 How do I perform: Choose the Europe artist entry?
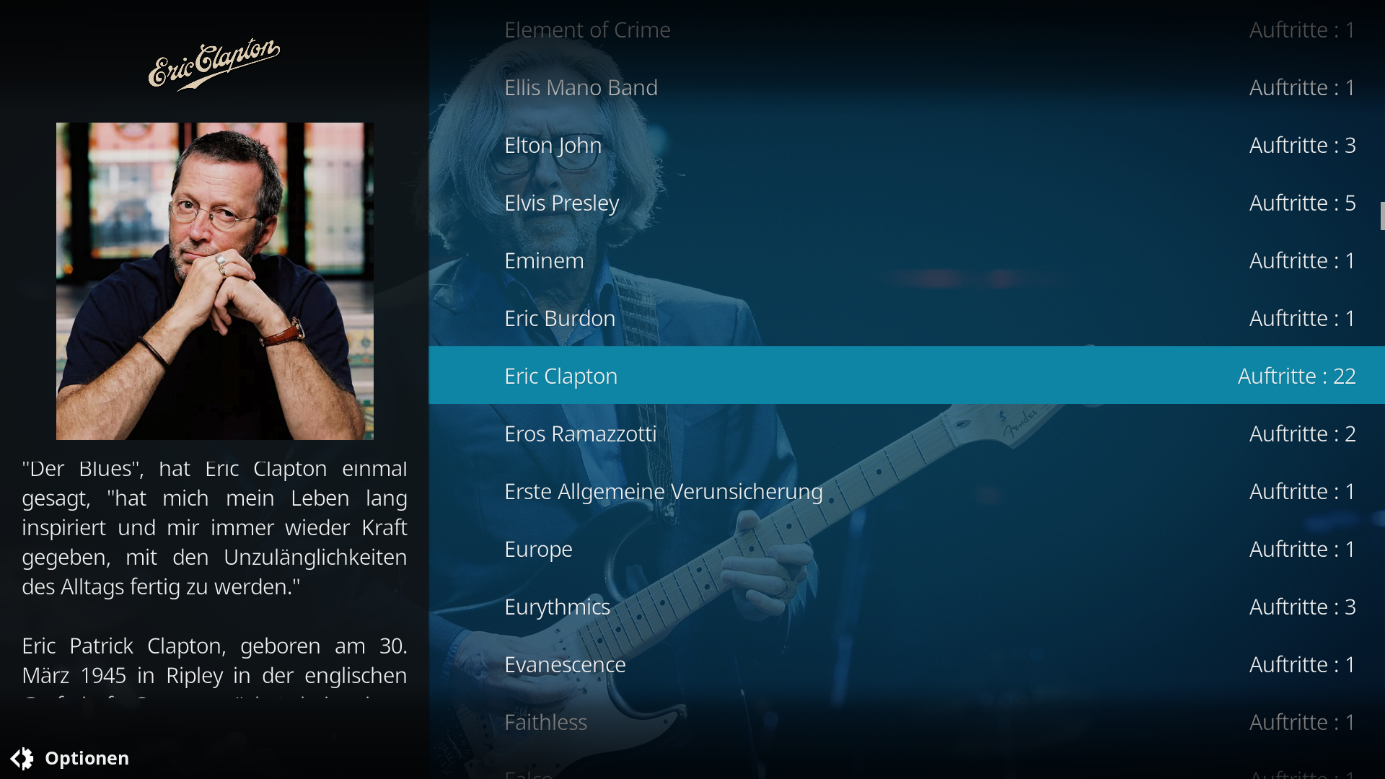pos(907,549)
